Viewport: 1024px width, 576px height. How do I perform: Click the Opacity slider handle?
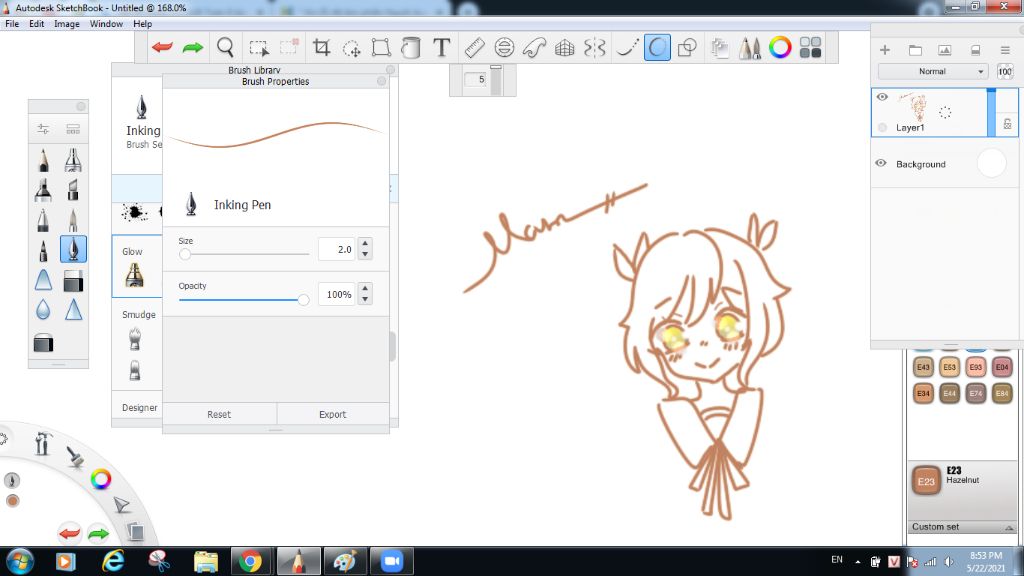coord(303,300)
